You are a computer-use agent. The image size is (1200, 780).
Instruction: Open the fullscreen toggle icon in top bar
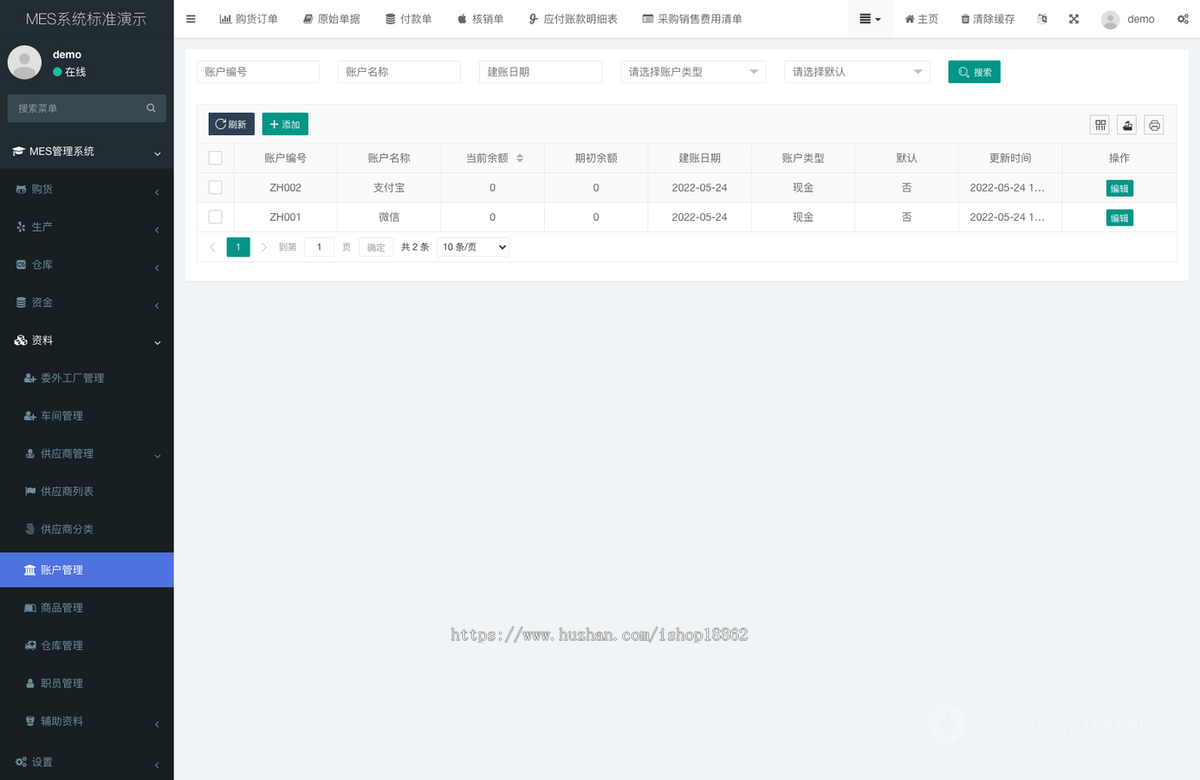tap(1074, 18)
